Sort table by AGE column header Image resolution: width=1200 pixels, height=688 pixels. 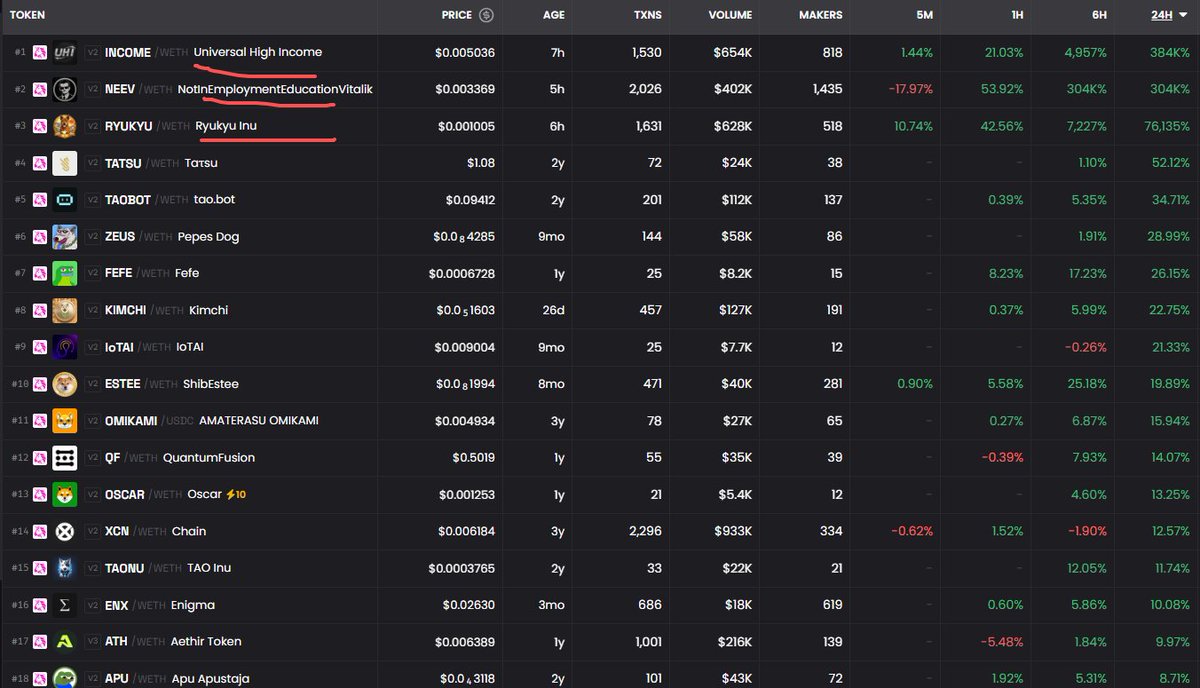coord(553,15)
